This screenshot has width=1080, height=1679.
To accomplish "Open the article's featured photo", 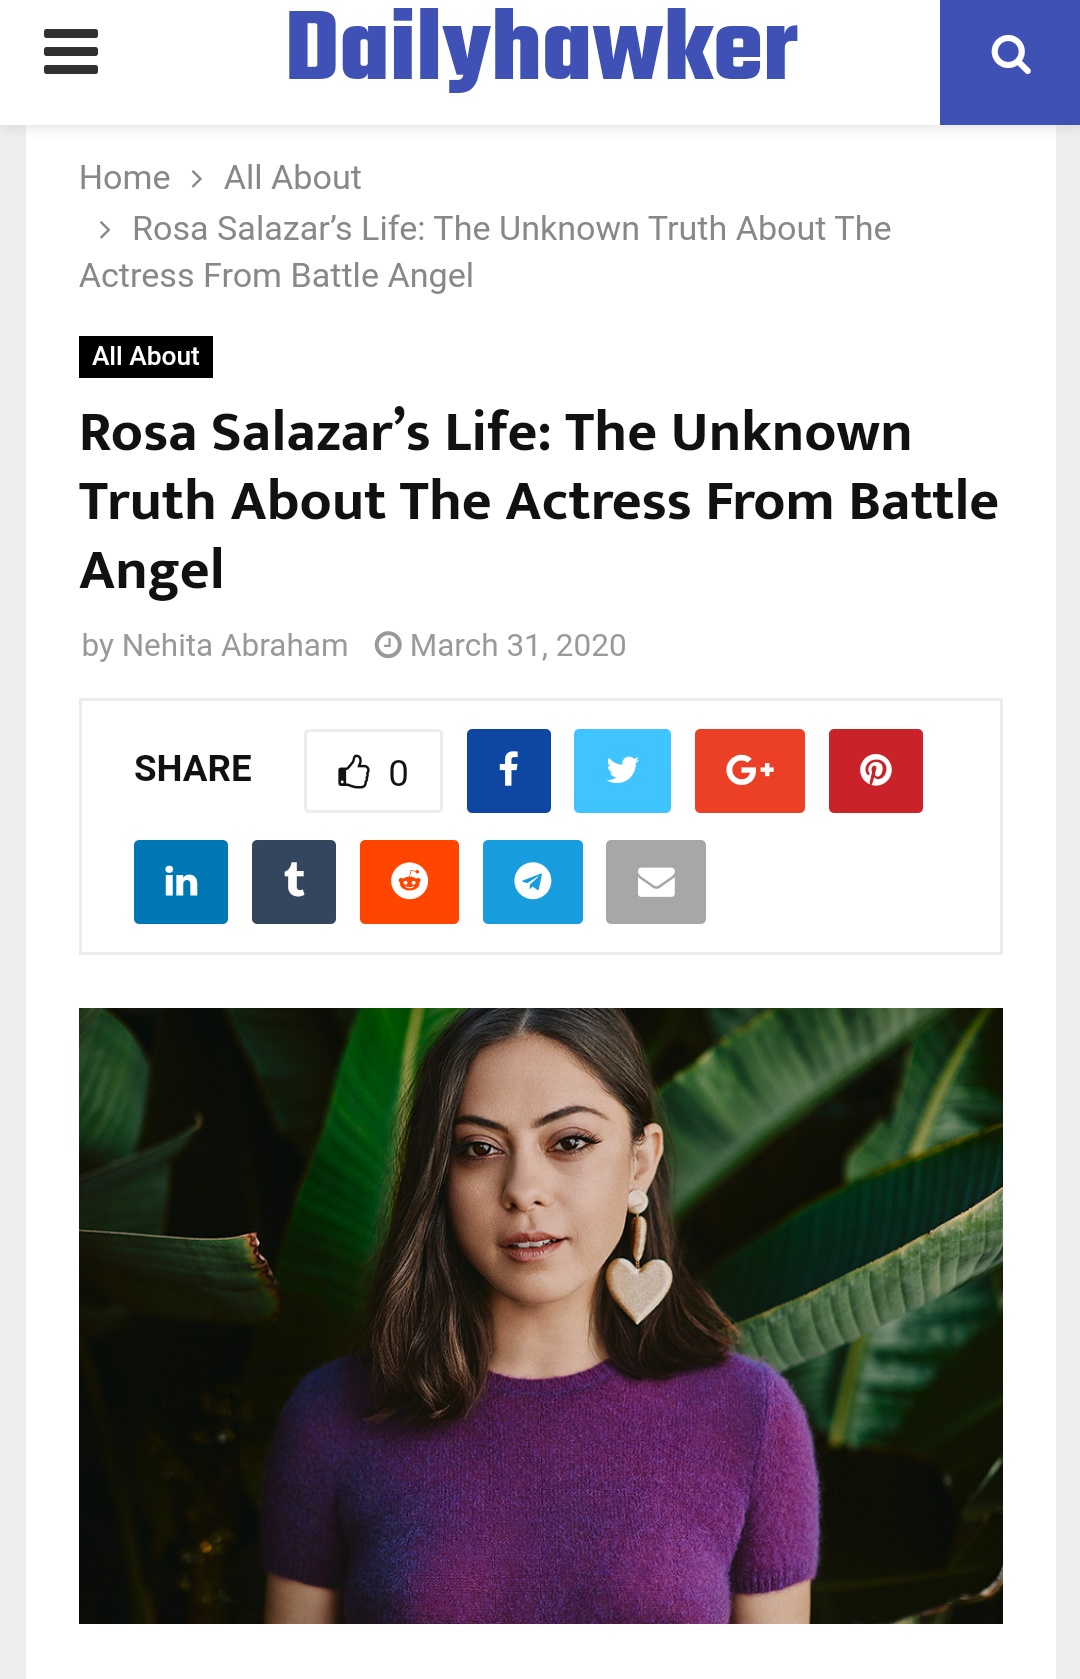I will [540, 1315].
